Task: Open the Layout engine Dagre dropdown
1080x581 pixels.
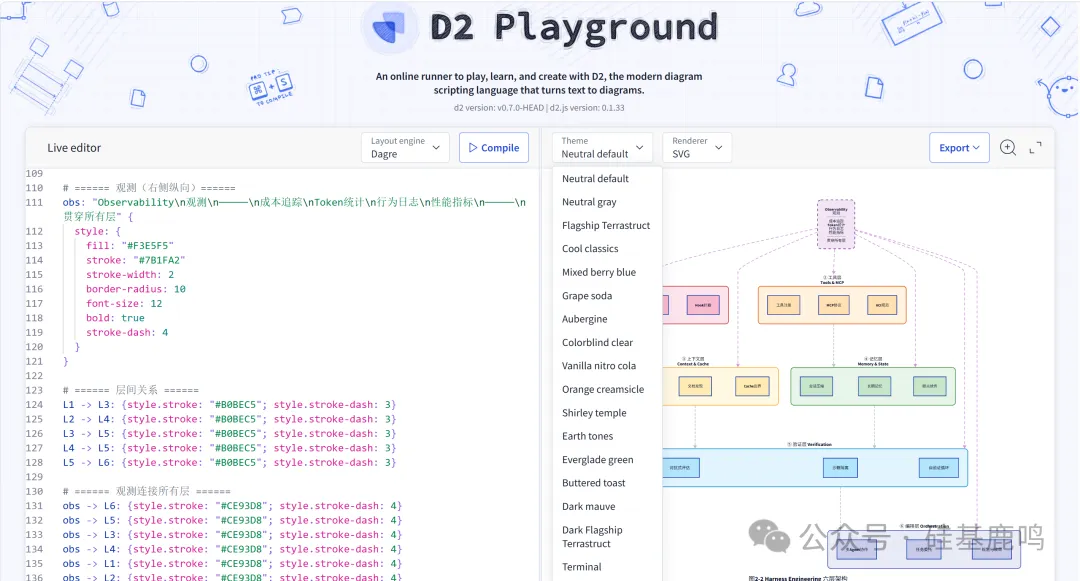Action: pyautogui.click(x=405, y=148)
